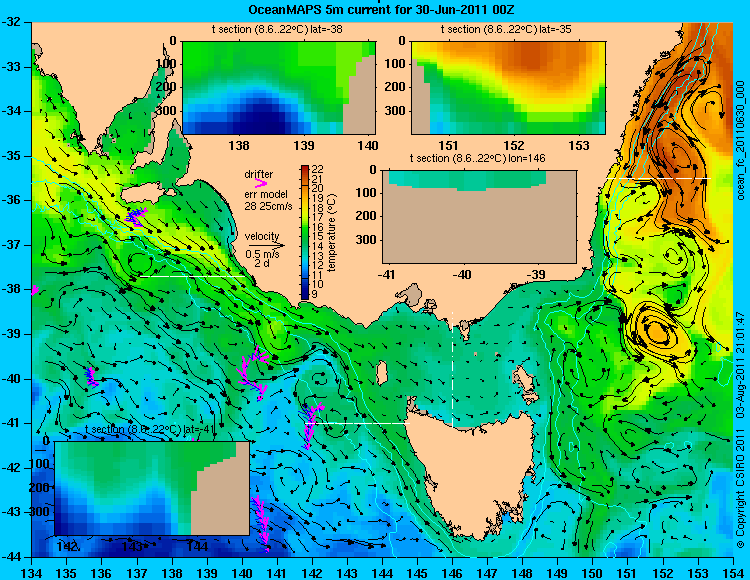Click the 134 label on the longitude axis
The height and width of the screenshot is (580, 750).
(32, 573)
